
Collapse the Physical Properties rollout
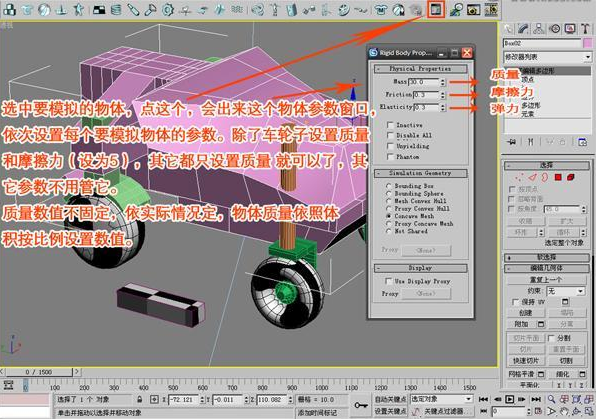pos(420,69)
